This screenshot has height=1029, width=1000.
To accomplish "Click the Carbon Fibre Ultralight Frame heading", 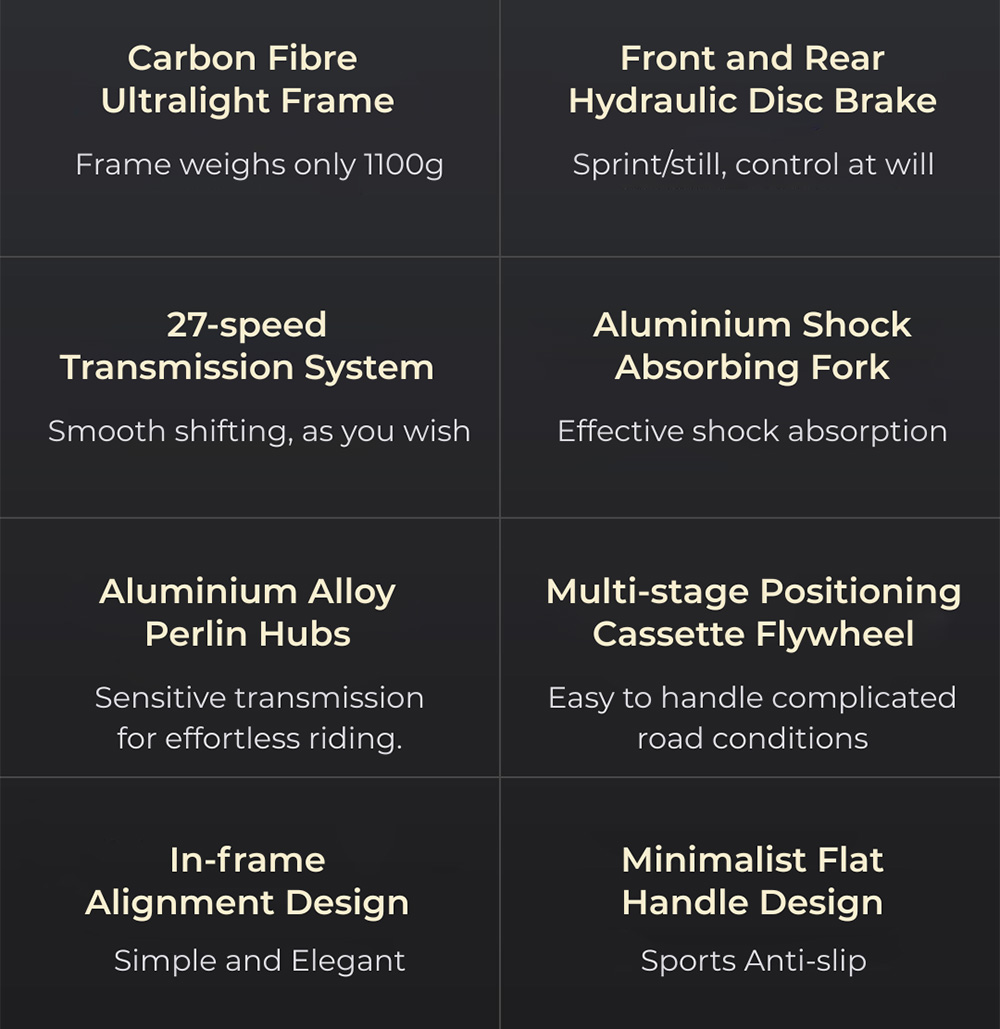I will [248, 79].
